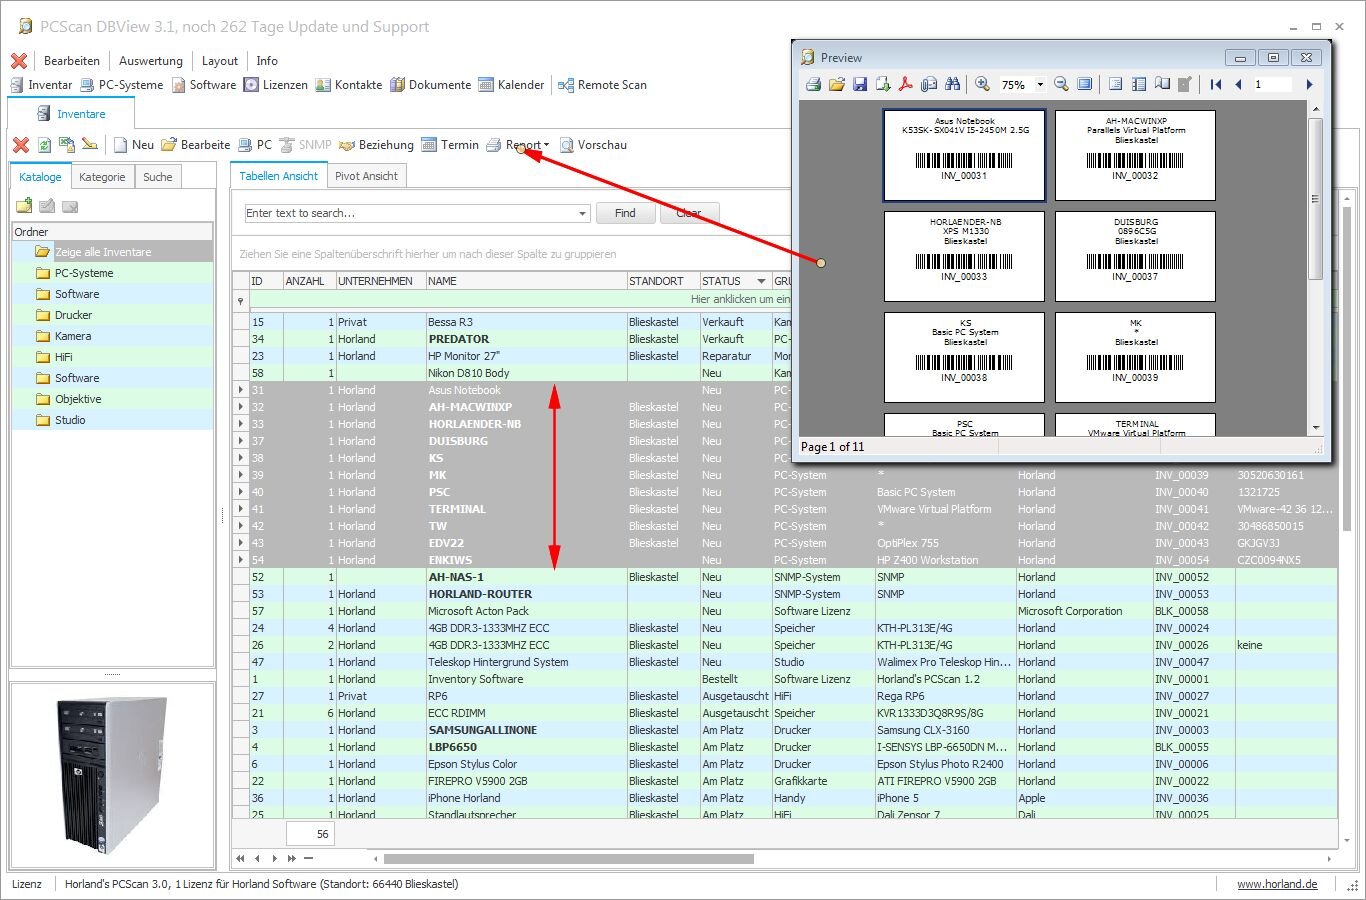Open Termin appointment tool

click(450, 145)
